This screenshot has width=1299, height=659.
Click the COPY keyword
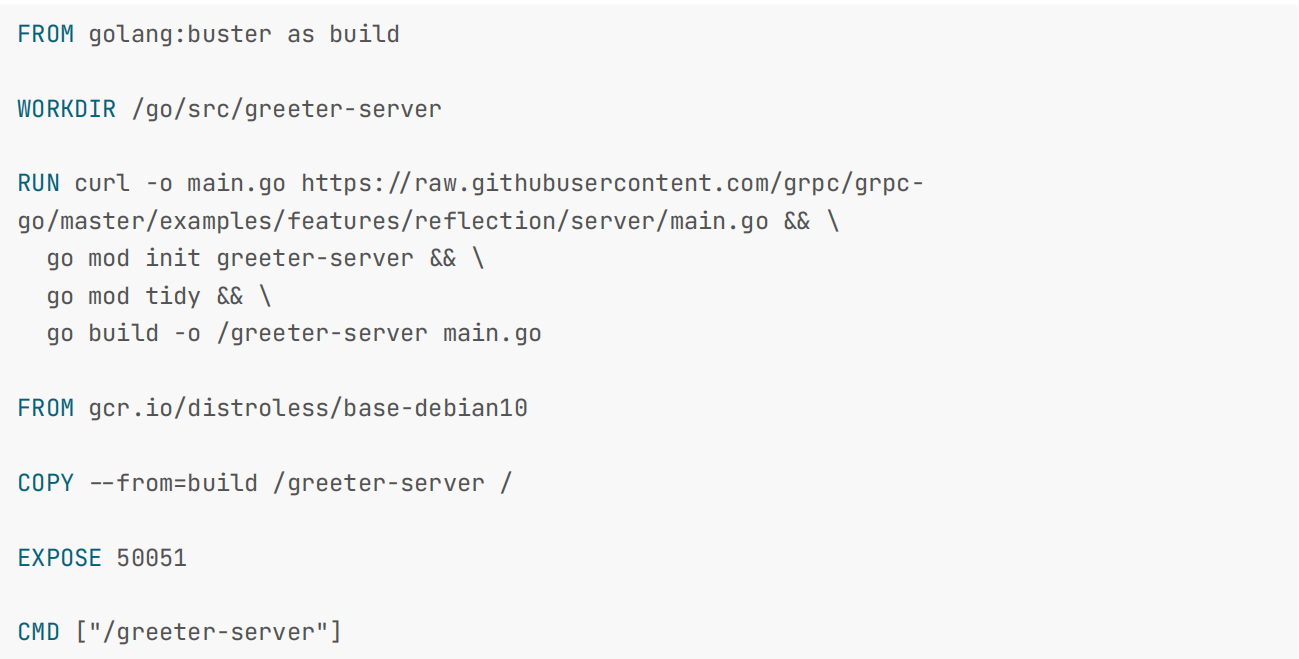click(x=45, y=483)
